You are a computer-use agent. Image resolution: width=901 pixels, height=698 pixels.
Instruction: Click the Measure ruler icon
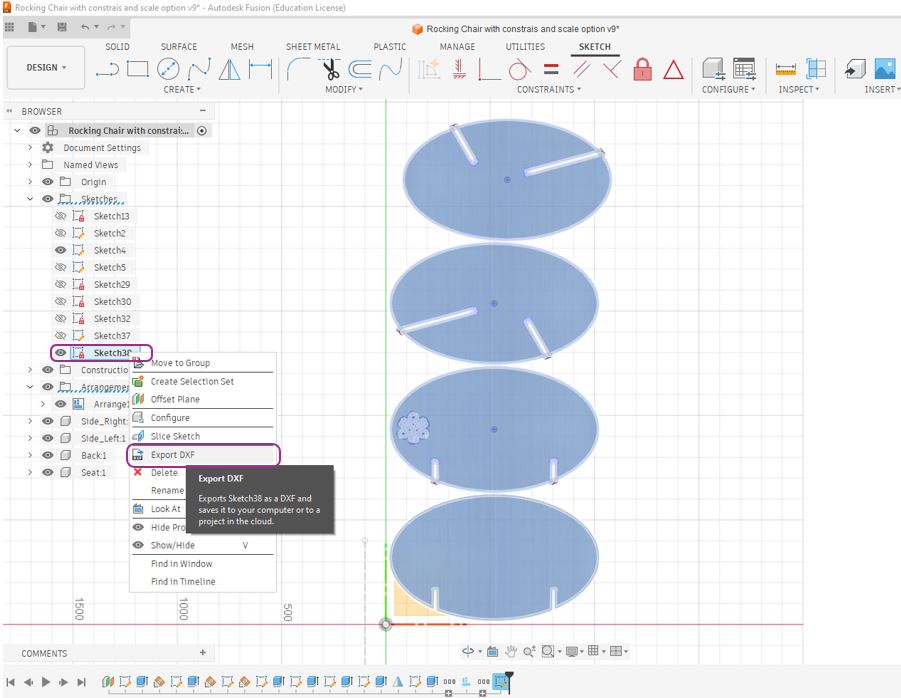pyautogui.click(x=786, y=69)
